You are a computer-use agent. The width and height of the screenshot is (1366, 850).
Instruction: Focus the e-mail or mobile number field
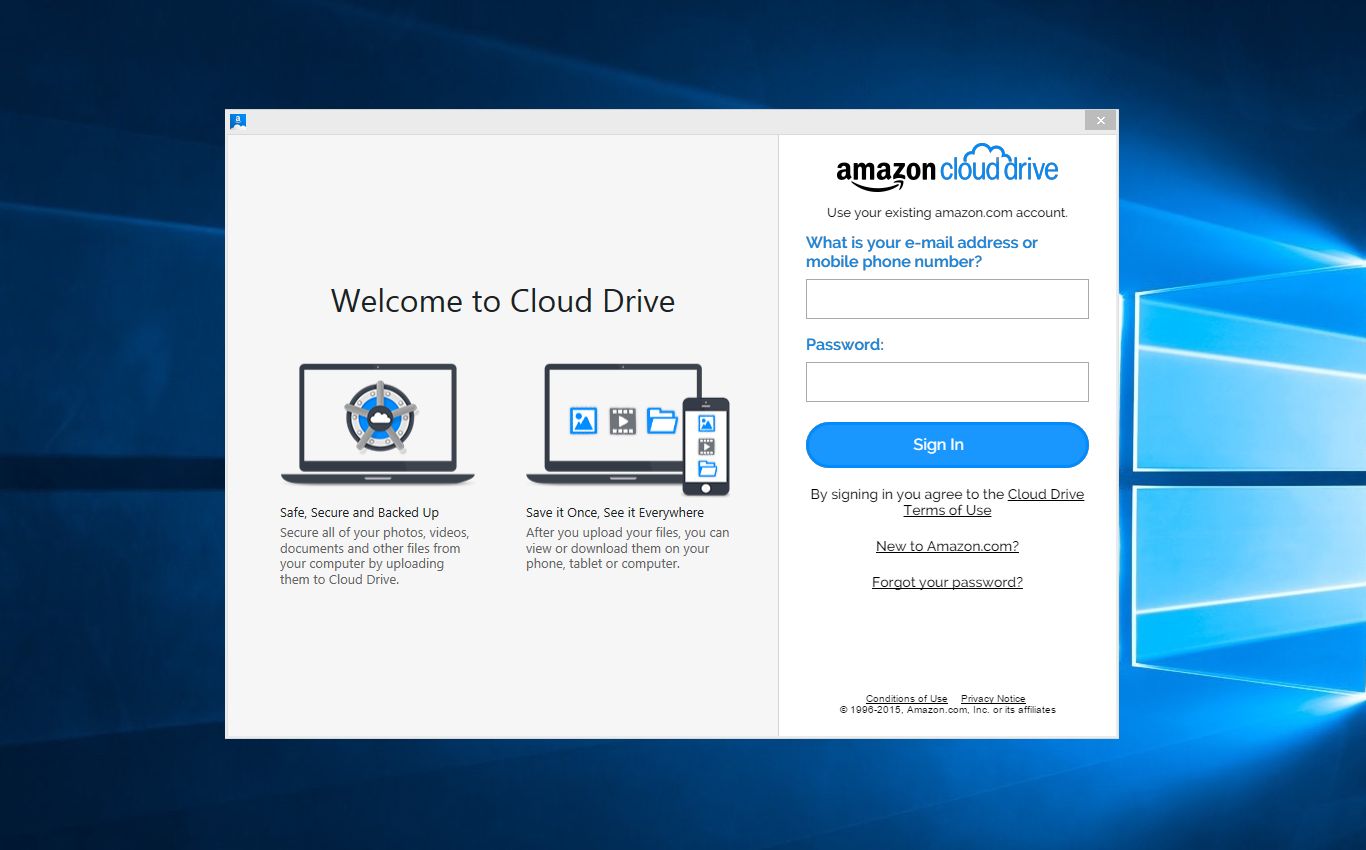tap(947, 299)
